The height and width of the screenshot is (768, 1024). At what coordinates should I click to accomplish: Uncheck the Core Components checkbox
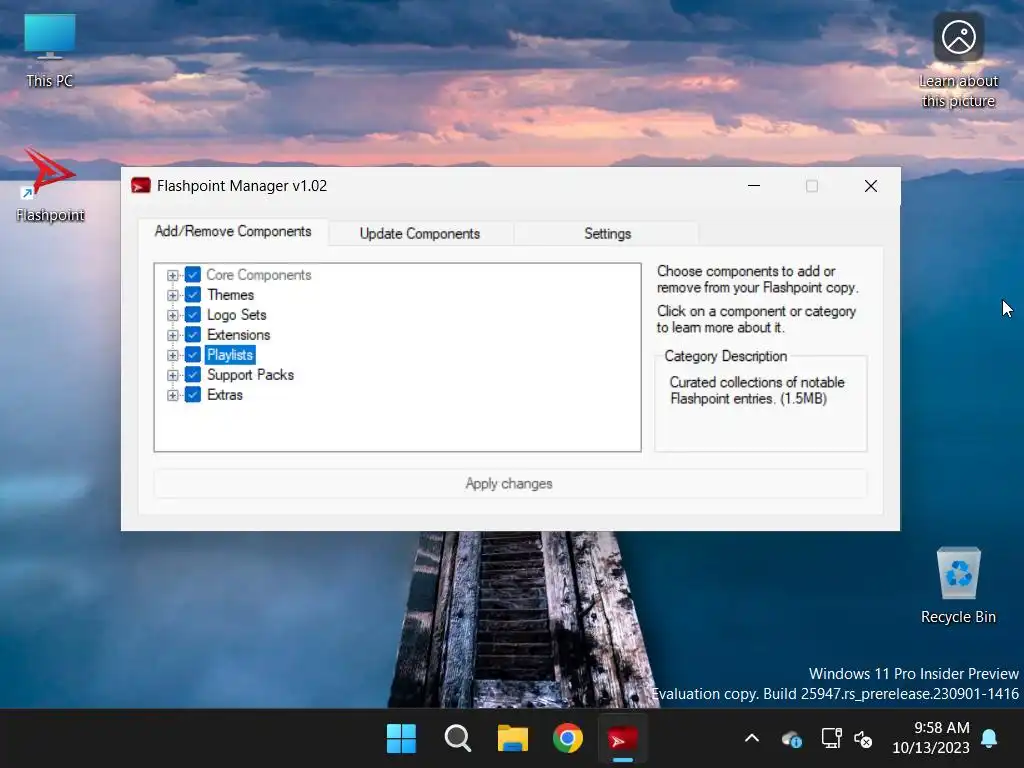click(x=193, y=274)
